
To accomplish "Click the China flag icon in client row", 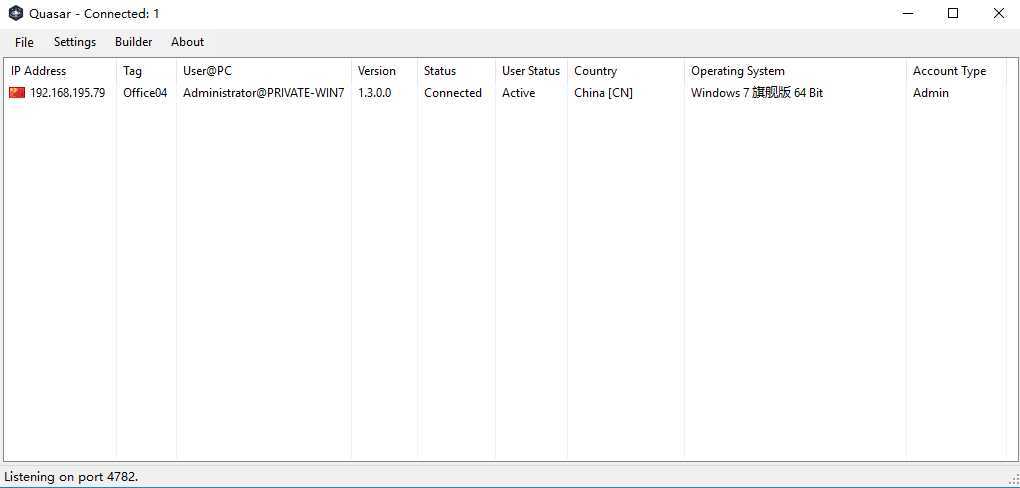I will click(x=17, y=92).
